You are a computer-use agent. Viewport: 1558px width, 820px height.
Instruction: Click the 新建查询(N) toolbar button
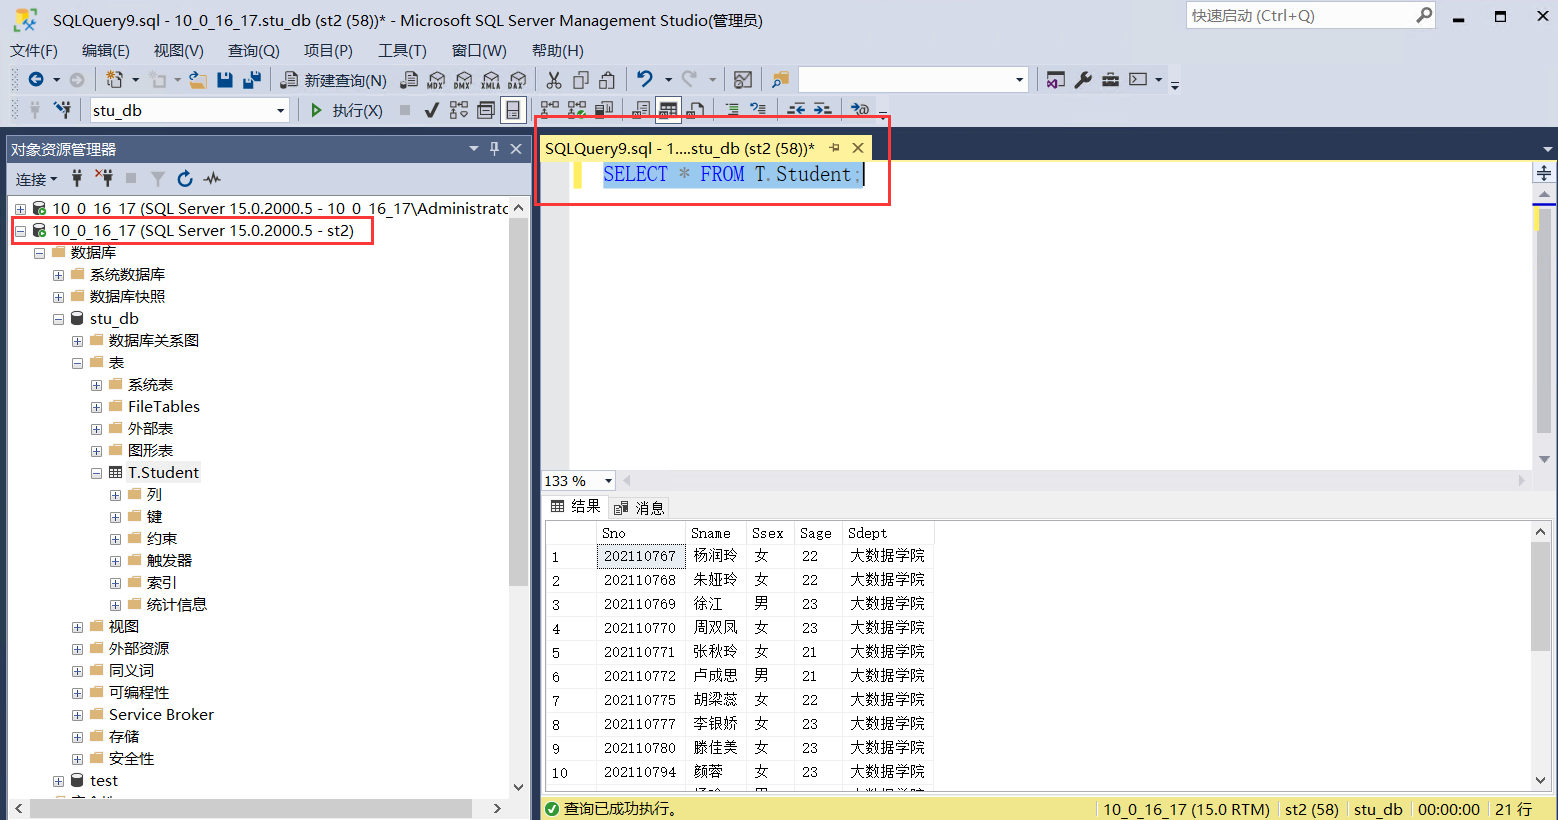click(x=333, y=80)
